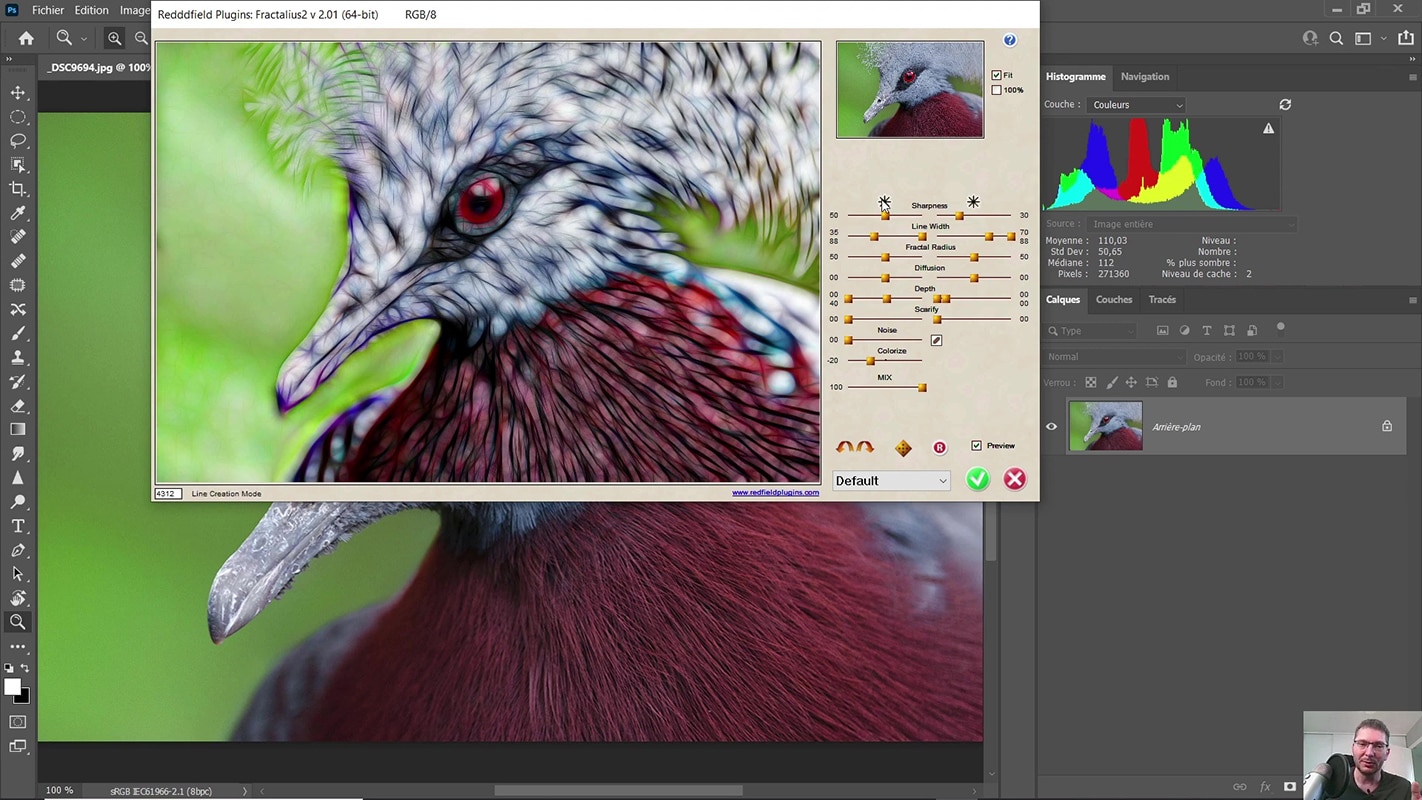Toggle the Preview checkbox

coord(976,446)
